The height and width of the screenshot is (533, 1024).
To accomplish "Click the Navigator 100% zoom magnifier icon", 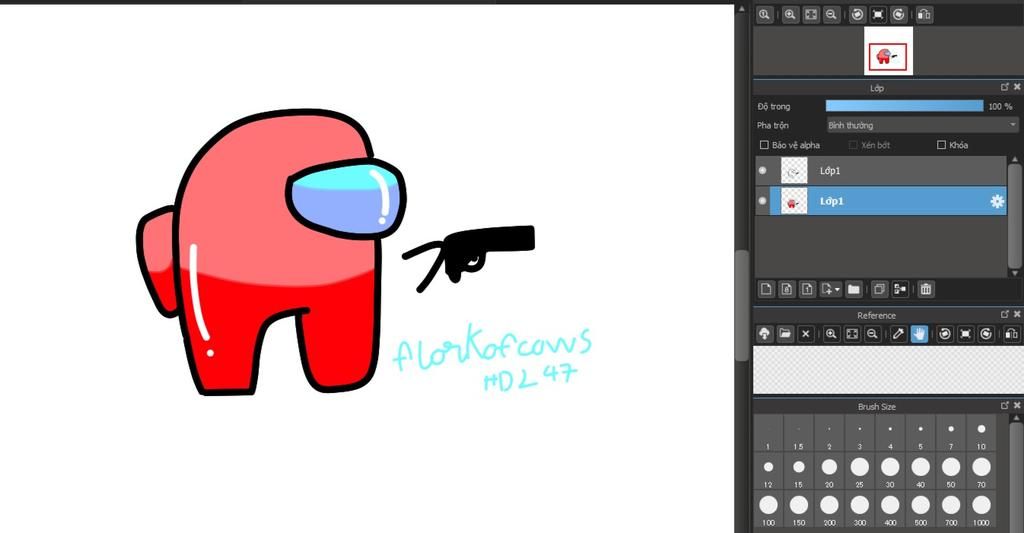I will pyautogui.click(x=764, y=14).
